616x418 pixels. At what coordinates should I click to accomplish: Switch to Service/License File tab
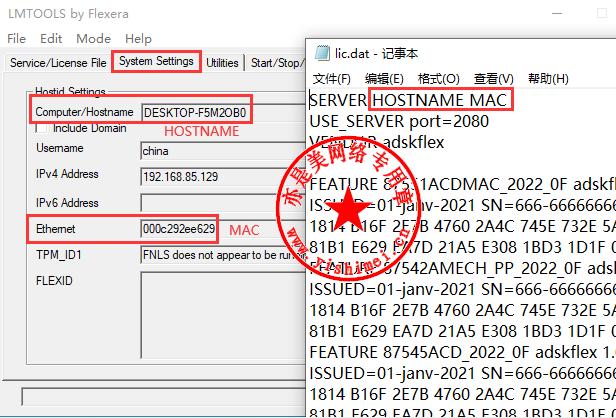[x=58, y=63]
